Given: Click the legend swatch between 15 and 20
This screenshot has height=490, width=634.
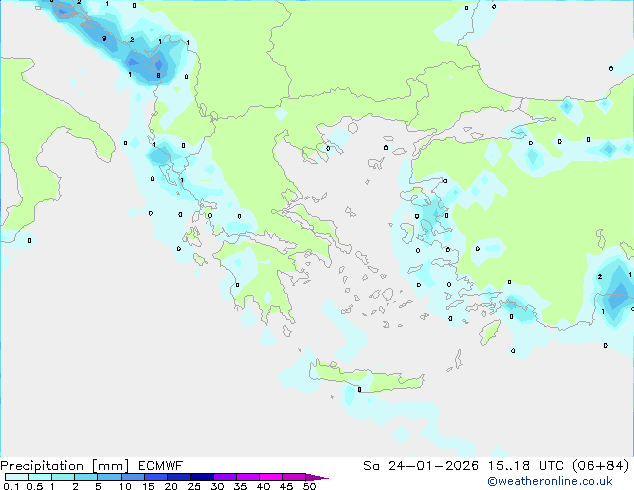Looking at the screenshot, I should tap(156, 477).
